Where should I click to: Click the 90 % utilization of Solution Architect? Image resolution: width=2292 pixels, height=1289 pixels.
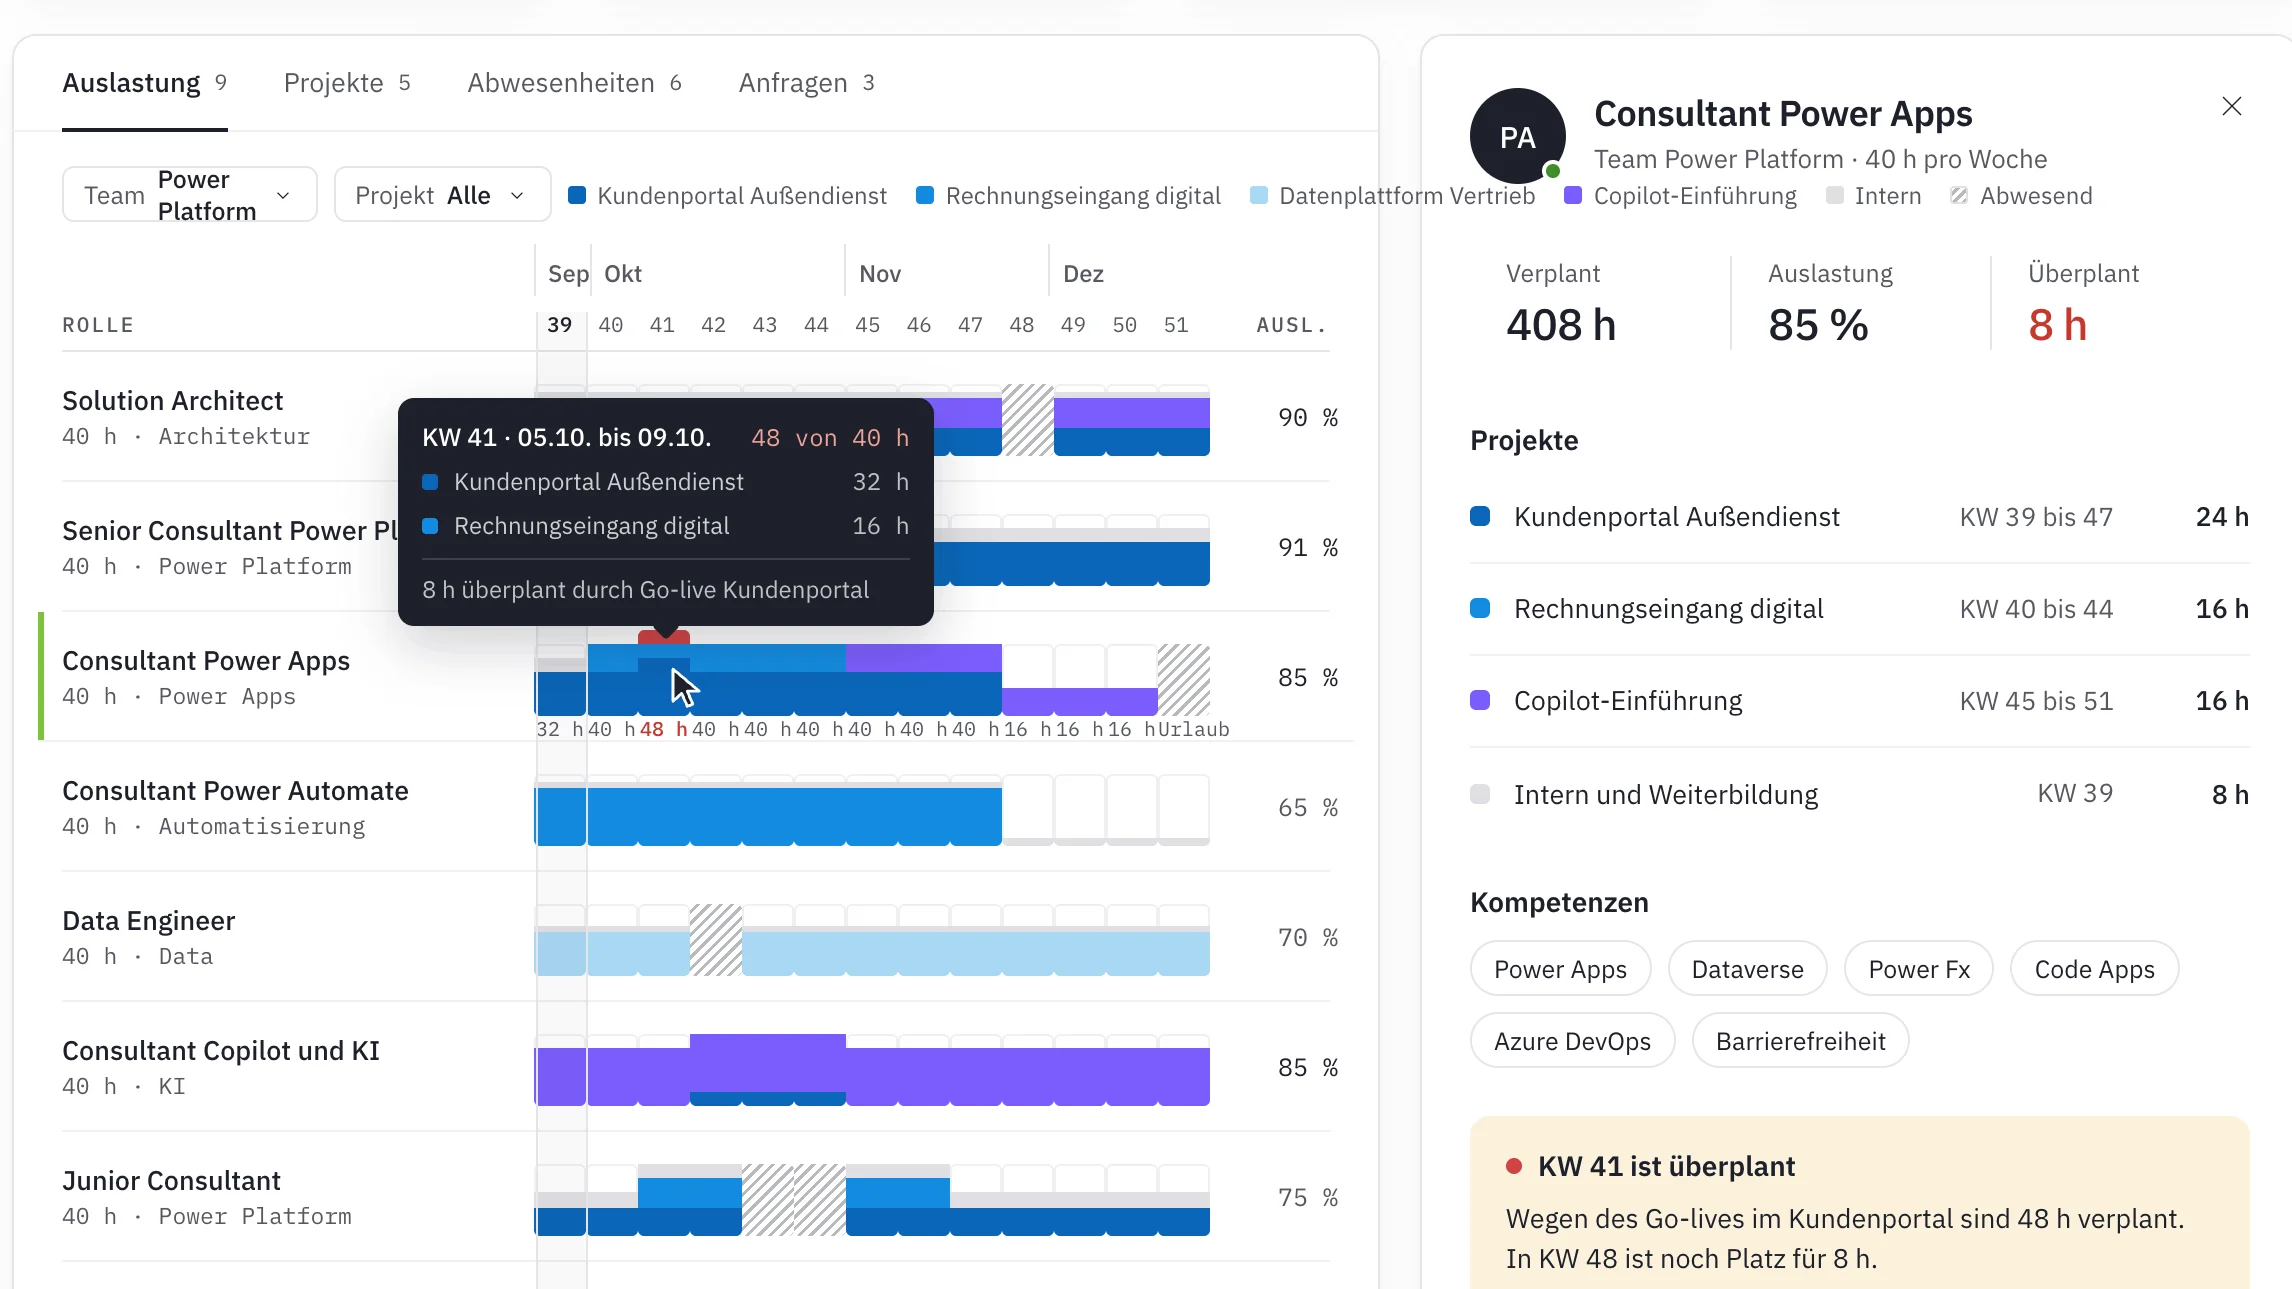tap(1308, 417)
